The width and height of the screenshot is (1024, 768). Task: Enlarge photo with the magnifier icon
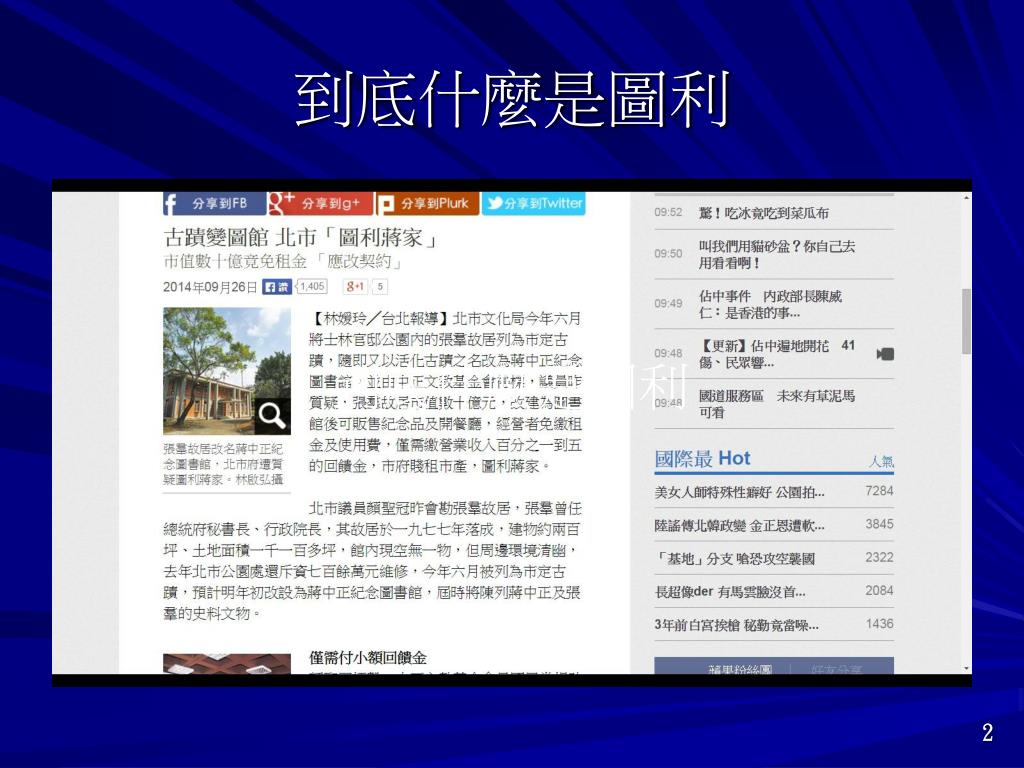[272, 415]
